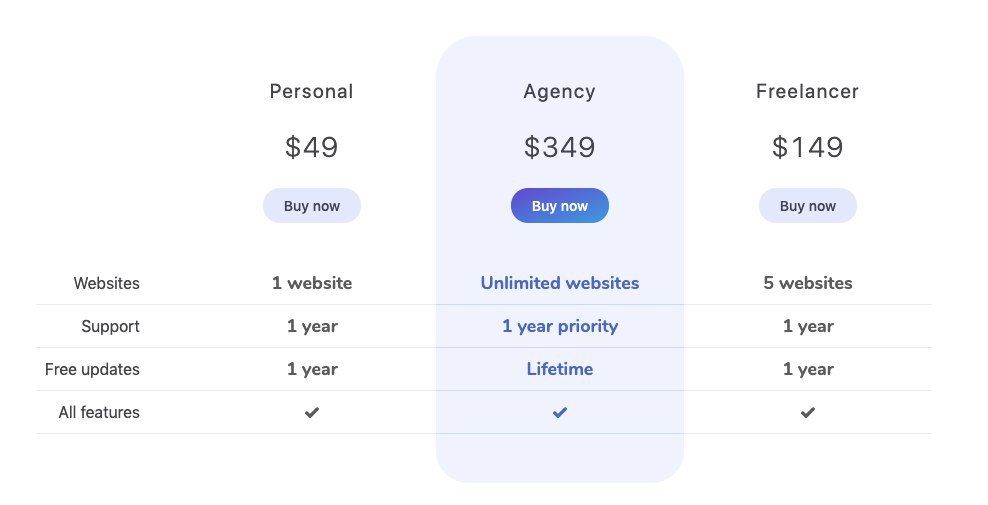Screen dimensions: 988x505
Task: Select the Personal plan heading
Action: click(312, 91)
